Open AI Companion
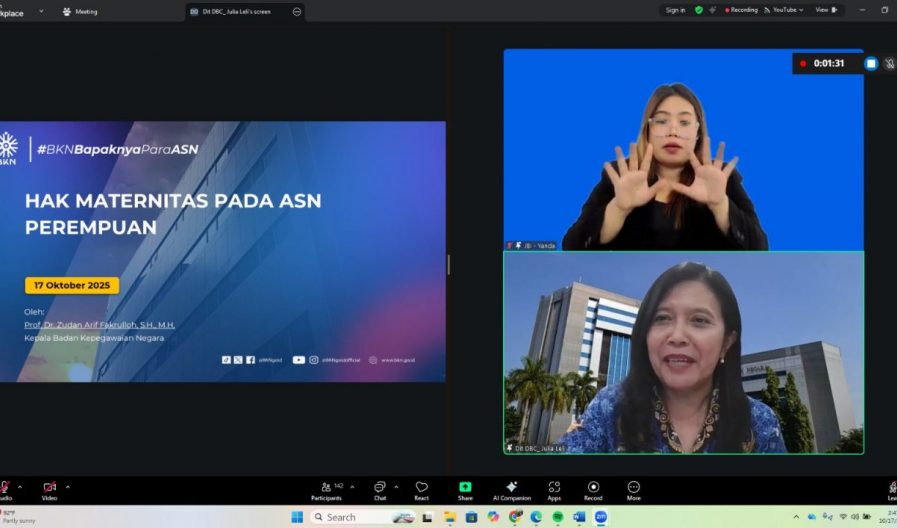897x528 pixels. click(511, 488)
